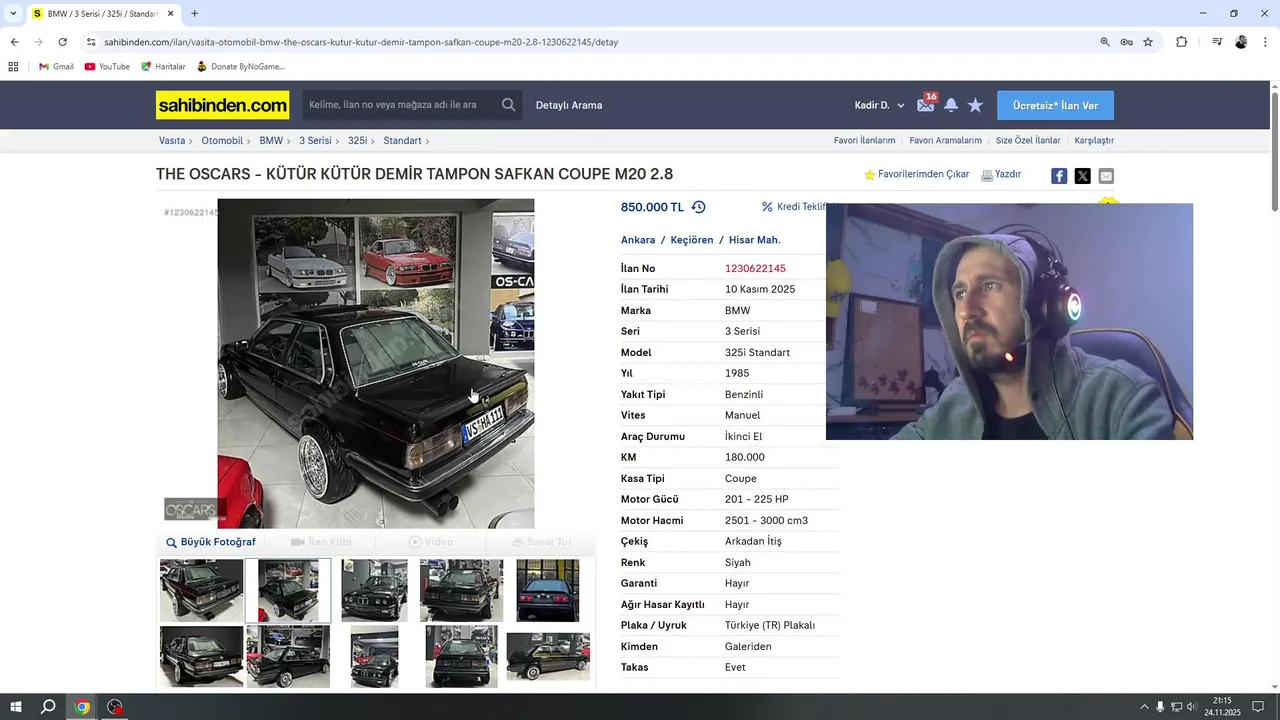Share listing on Facebook icon
The width and height of the screenshot is (1280, 720).
[1059, 176]
